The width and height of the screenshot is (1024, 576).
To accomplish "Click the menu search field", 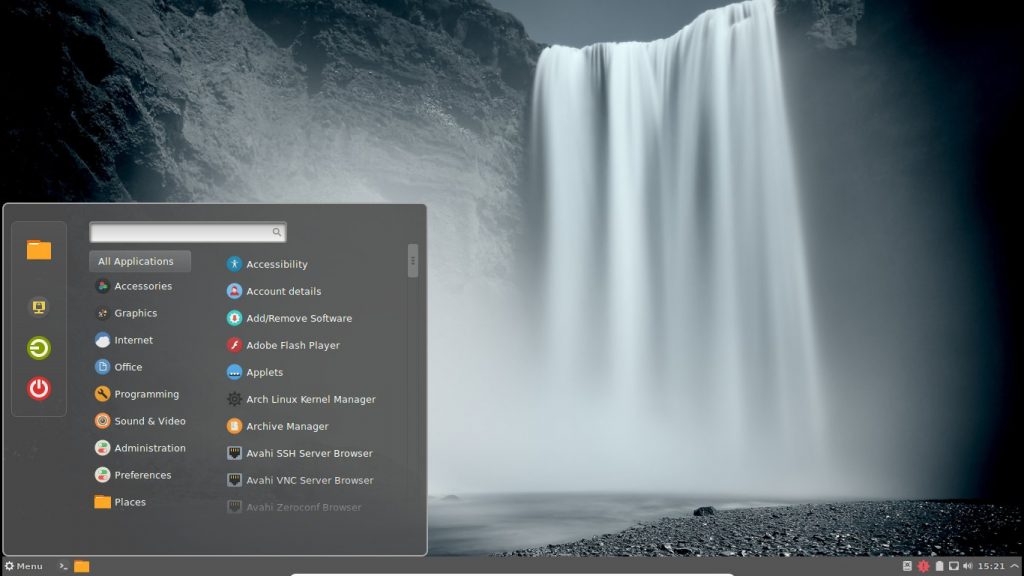I will point(187,232).
